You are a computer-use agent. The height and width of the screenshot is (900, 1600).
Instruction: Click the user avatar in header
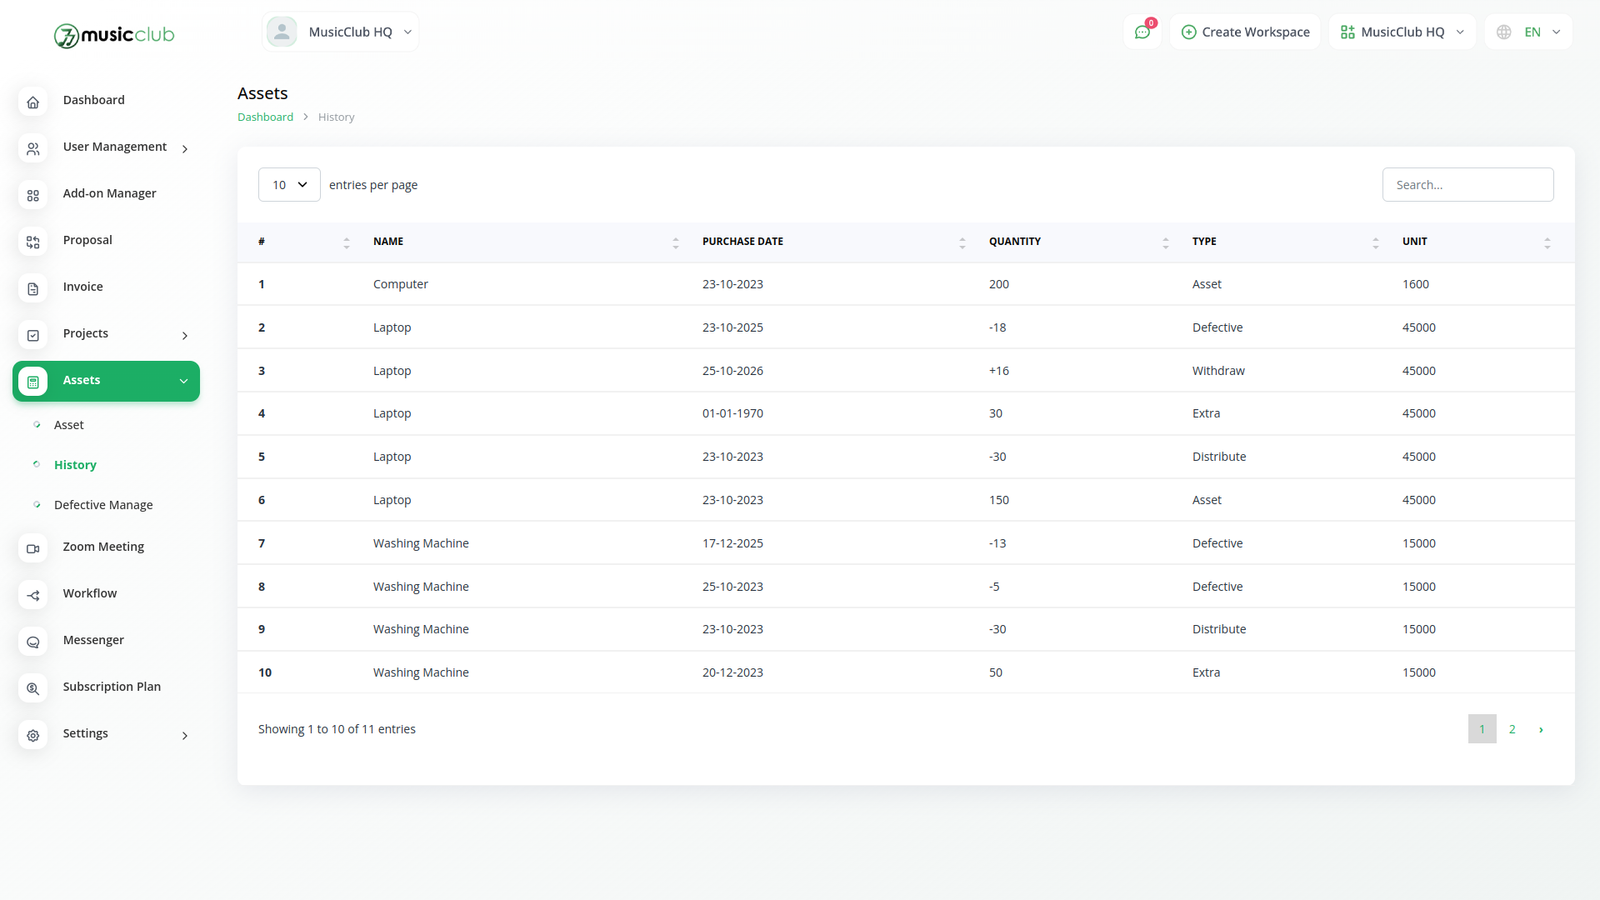coord(282,32)
